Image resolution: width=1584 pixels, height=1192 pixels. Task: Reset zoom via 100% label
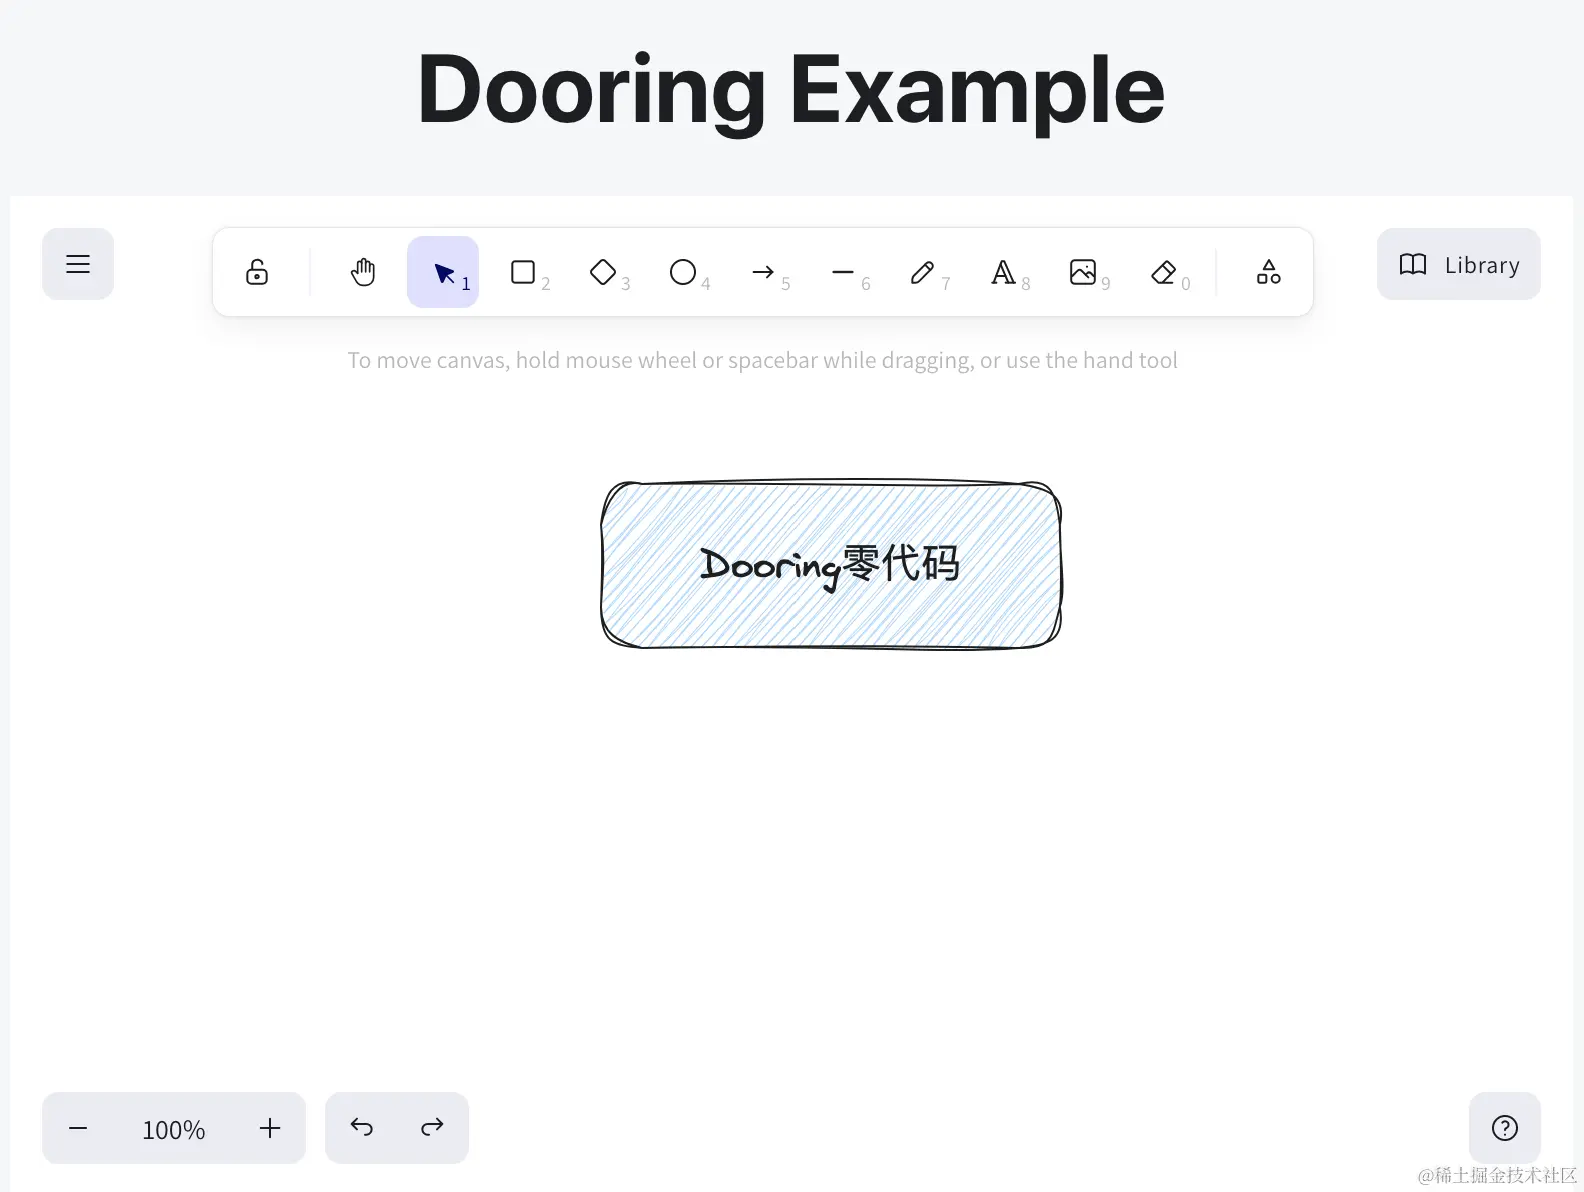(174, 1129)
